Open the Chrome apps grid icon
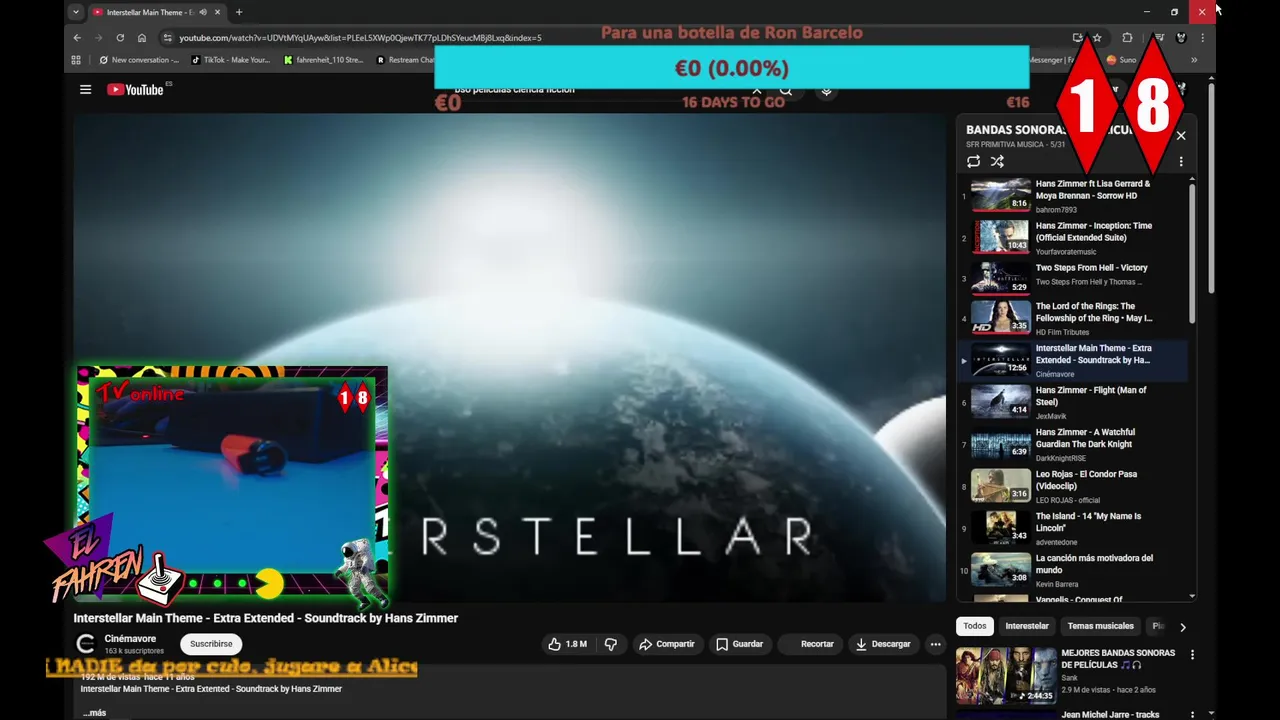1280x720 pixels. (76, 60)
